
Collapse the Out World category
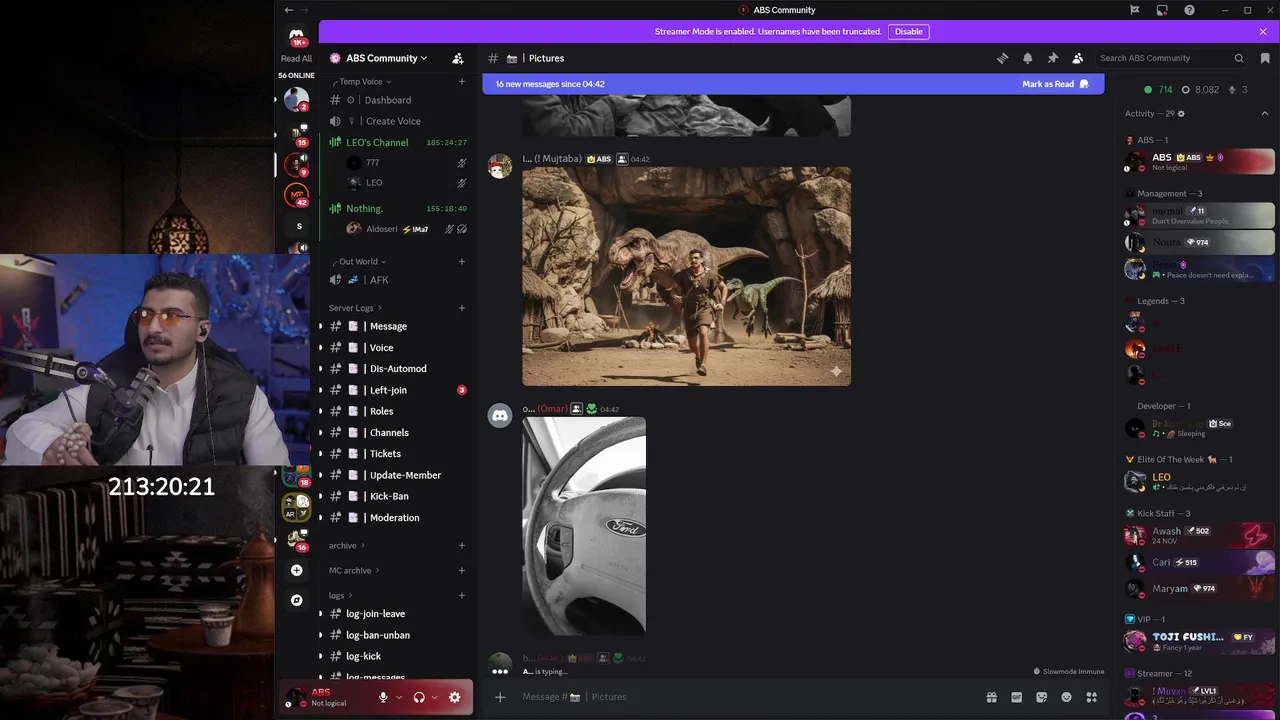(358, 261)
